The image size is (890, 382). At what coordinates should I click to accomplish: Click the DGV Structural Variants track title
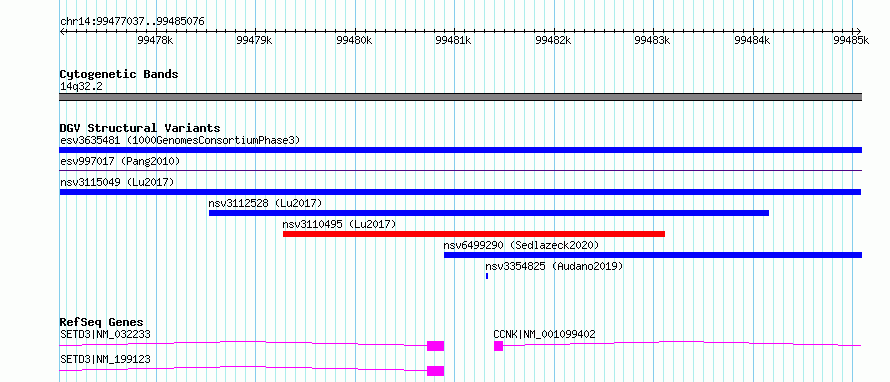[x=140, y=128]
